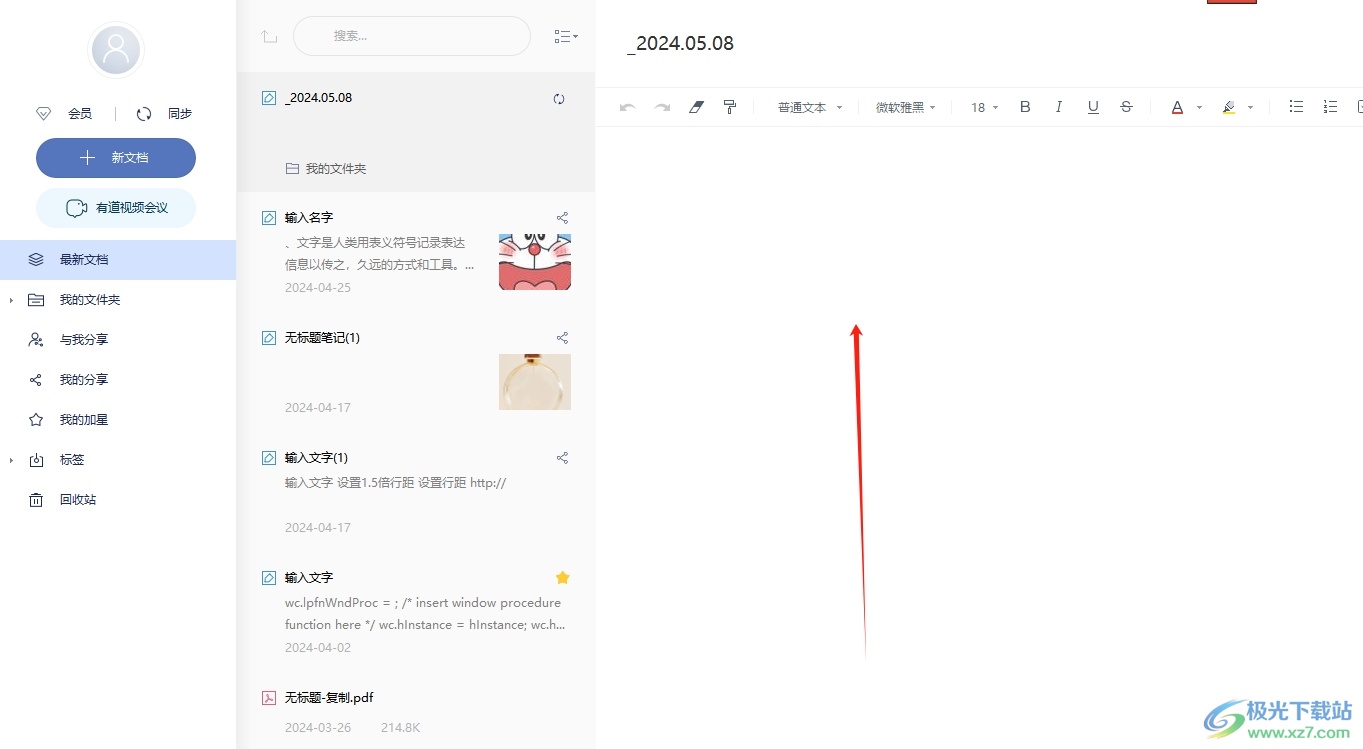The image size is (1363, 749).
Task: Open the highlight color picker arrow
Action: click(x=1250, y=108)
